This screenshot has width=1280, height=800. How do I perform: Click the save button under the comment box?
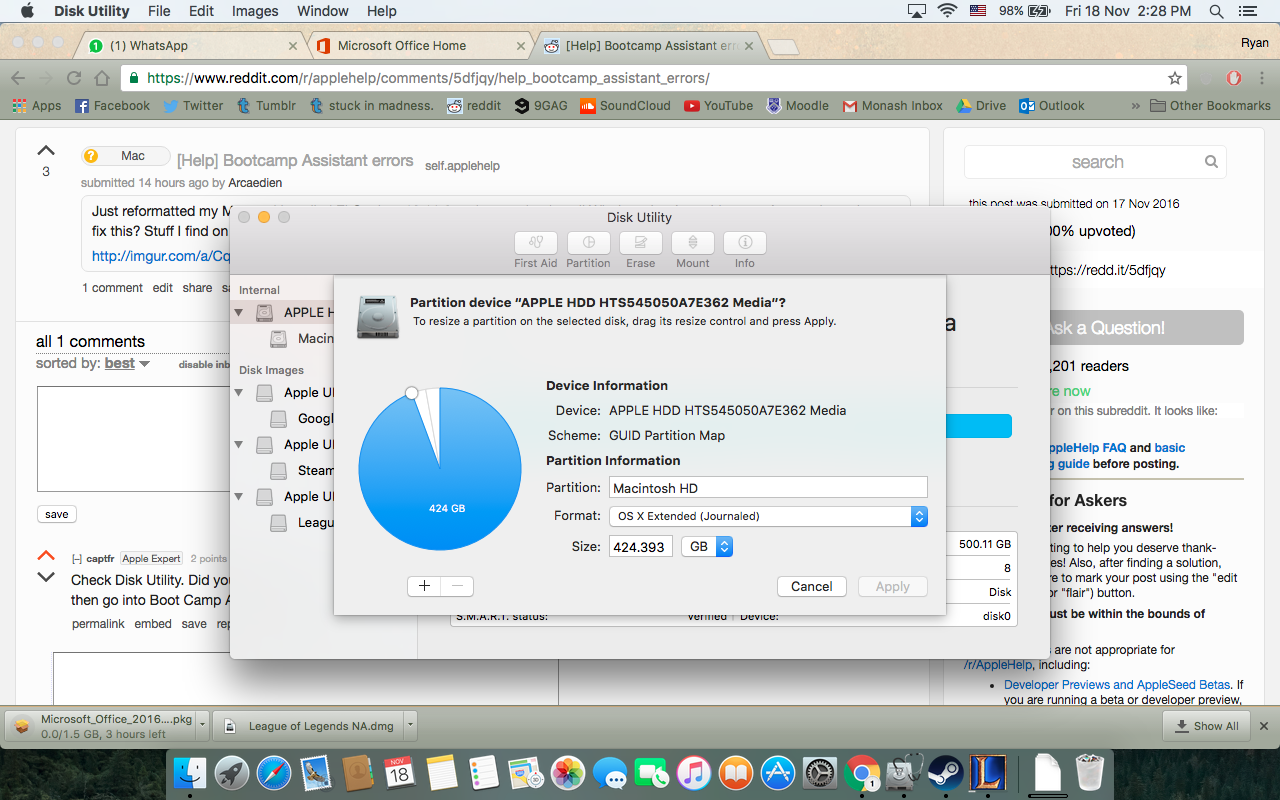(x=57, y=514)
